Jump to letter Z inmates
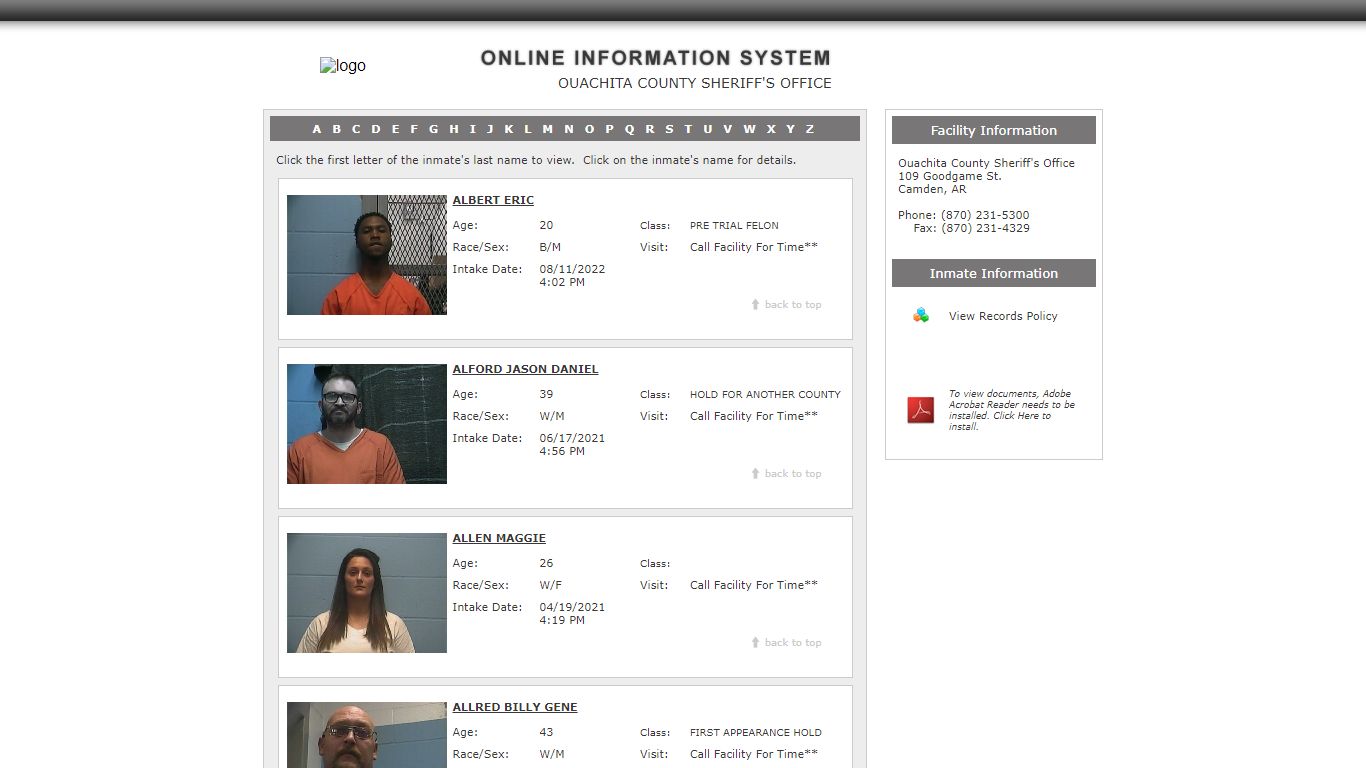1366x768 pixels. coord(810,129)
